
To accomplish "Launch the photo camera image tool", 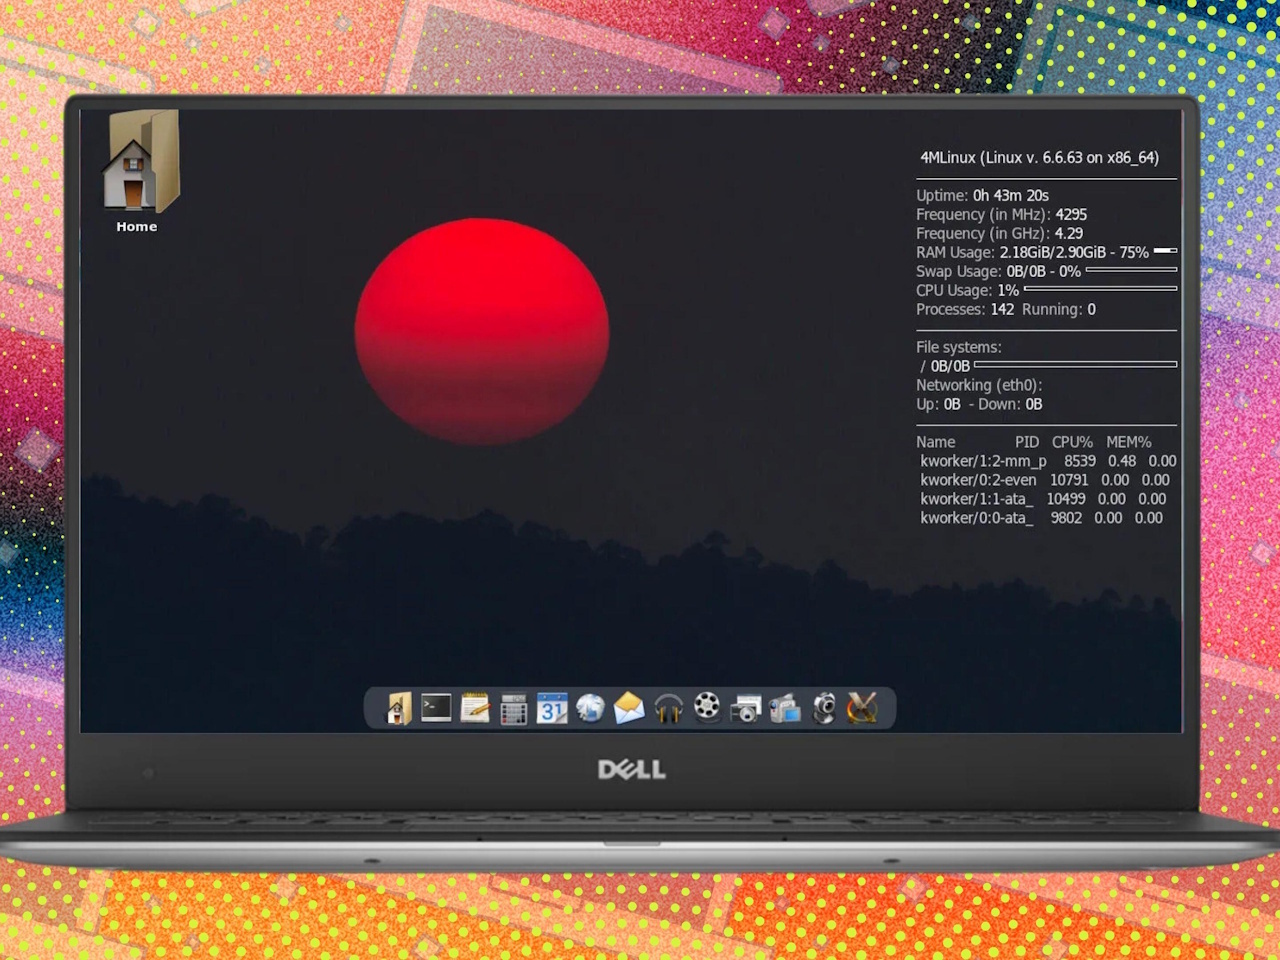I will pos(746,708).
